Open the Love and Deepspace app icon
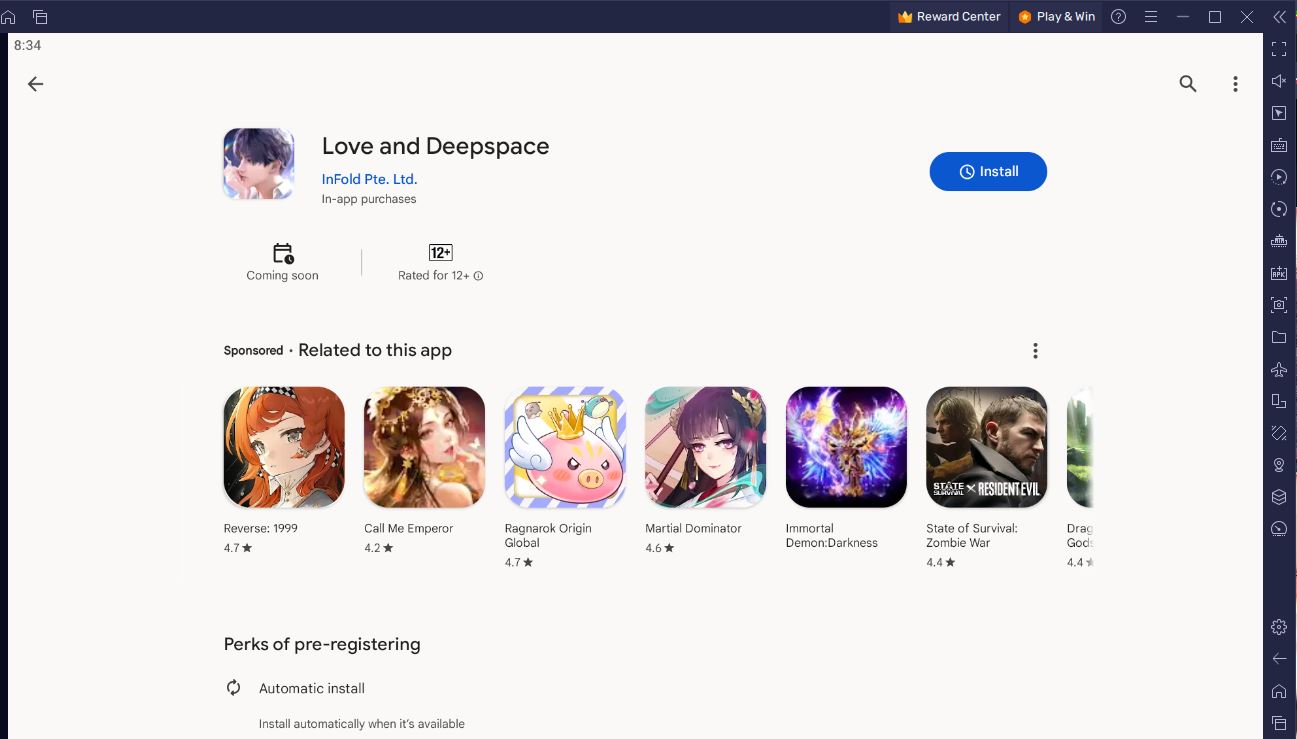 point(258,163)
